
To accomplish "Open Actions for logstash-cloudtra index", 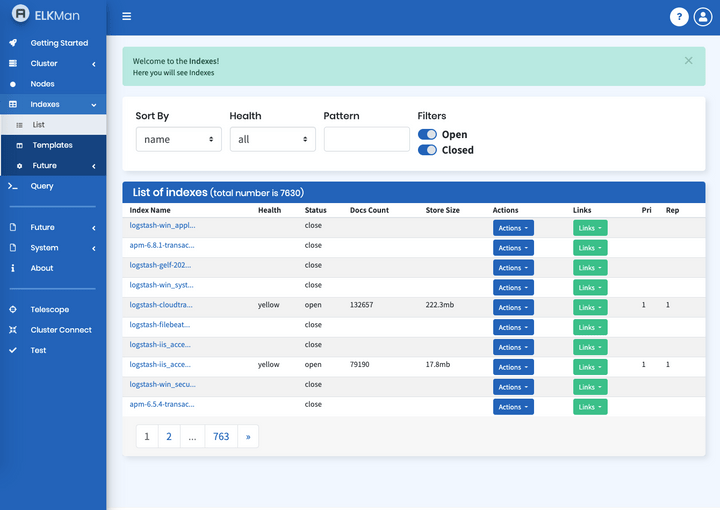I will pos(513,308).
